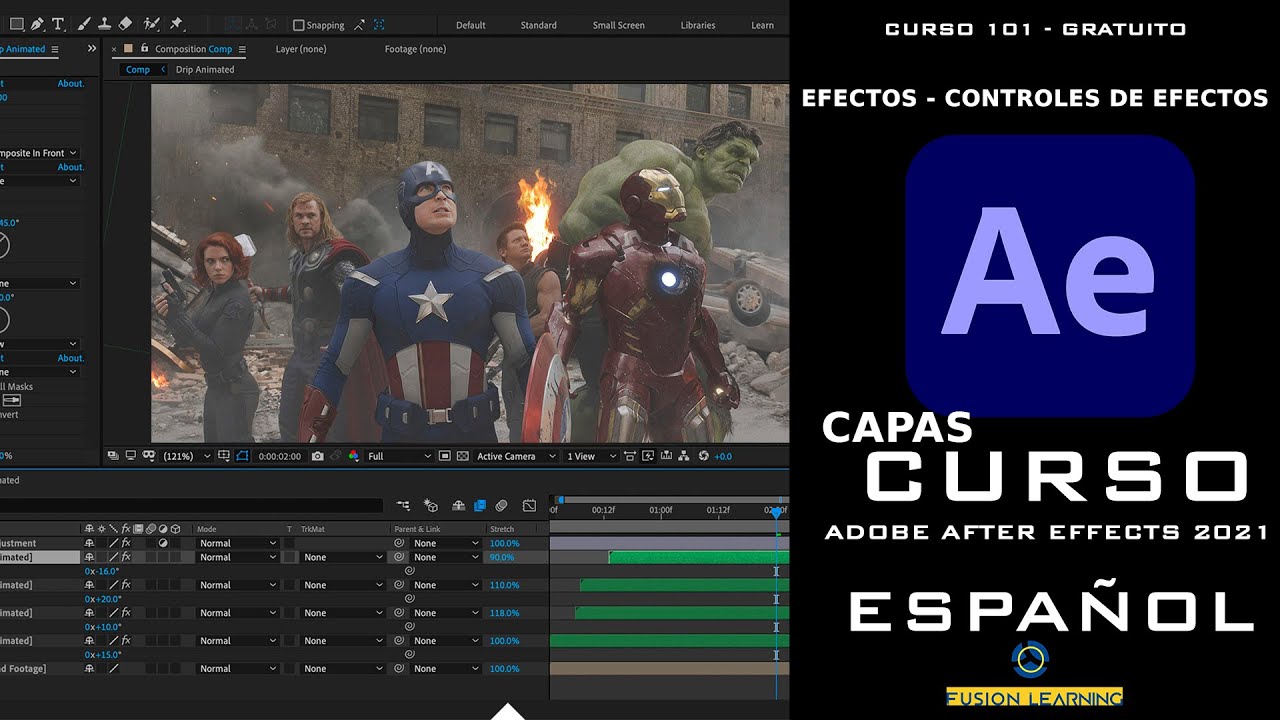Open the Mode dropdown on the Adjustment layer
This screenshot has height=720, width=1280.
coord(238,543)
